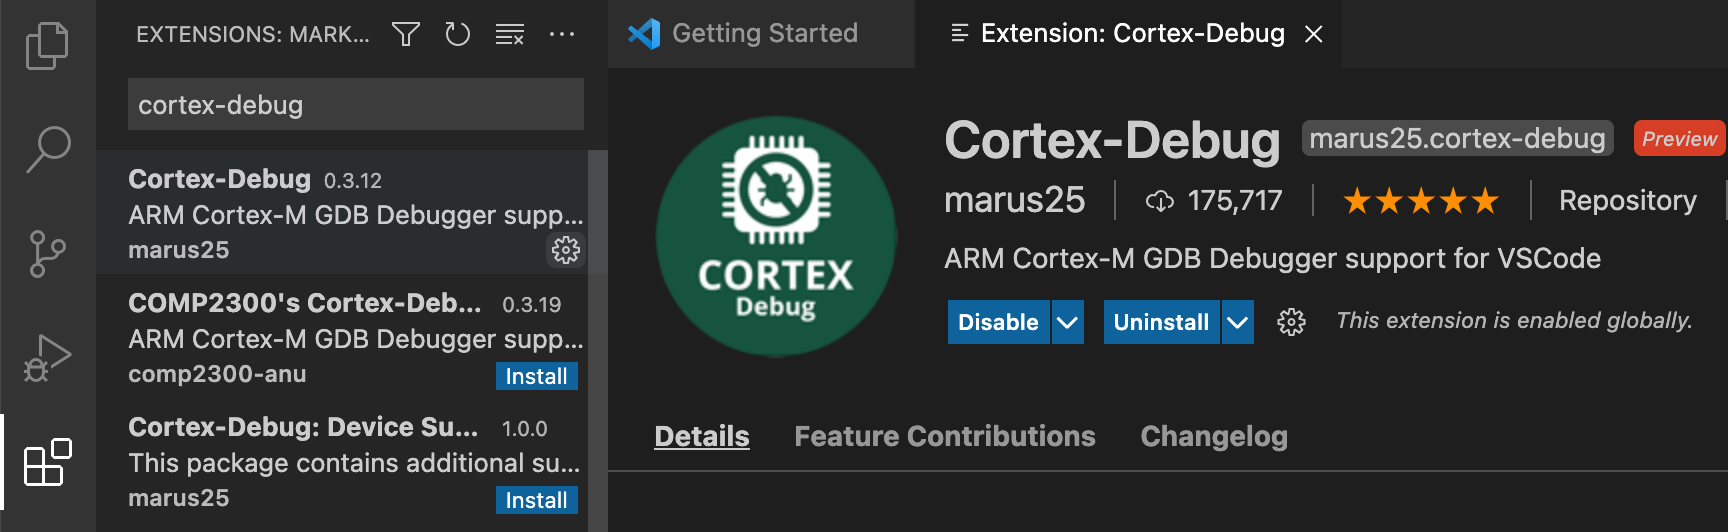Open the Source Control view

point(47,254)
